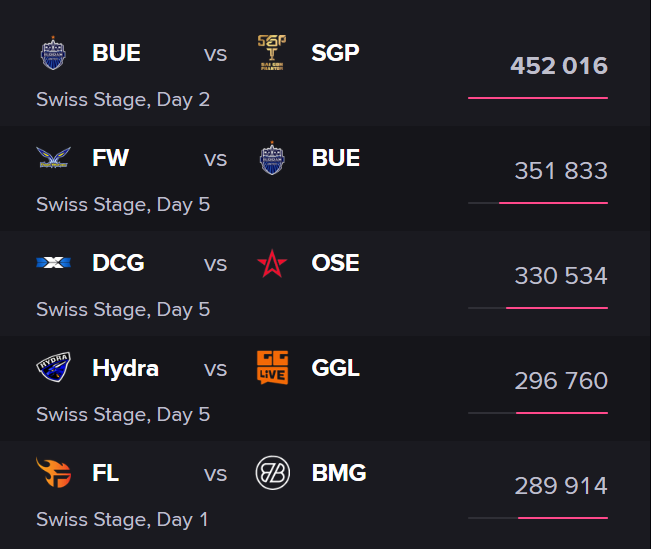Select the BUE logo in FW match

pyautogui.click(x=272, y=158)
